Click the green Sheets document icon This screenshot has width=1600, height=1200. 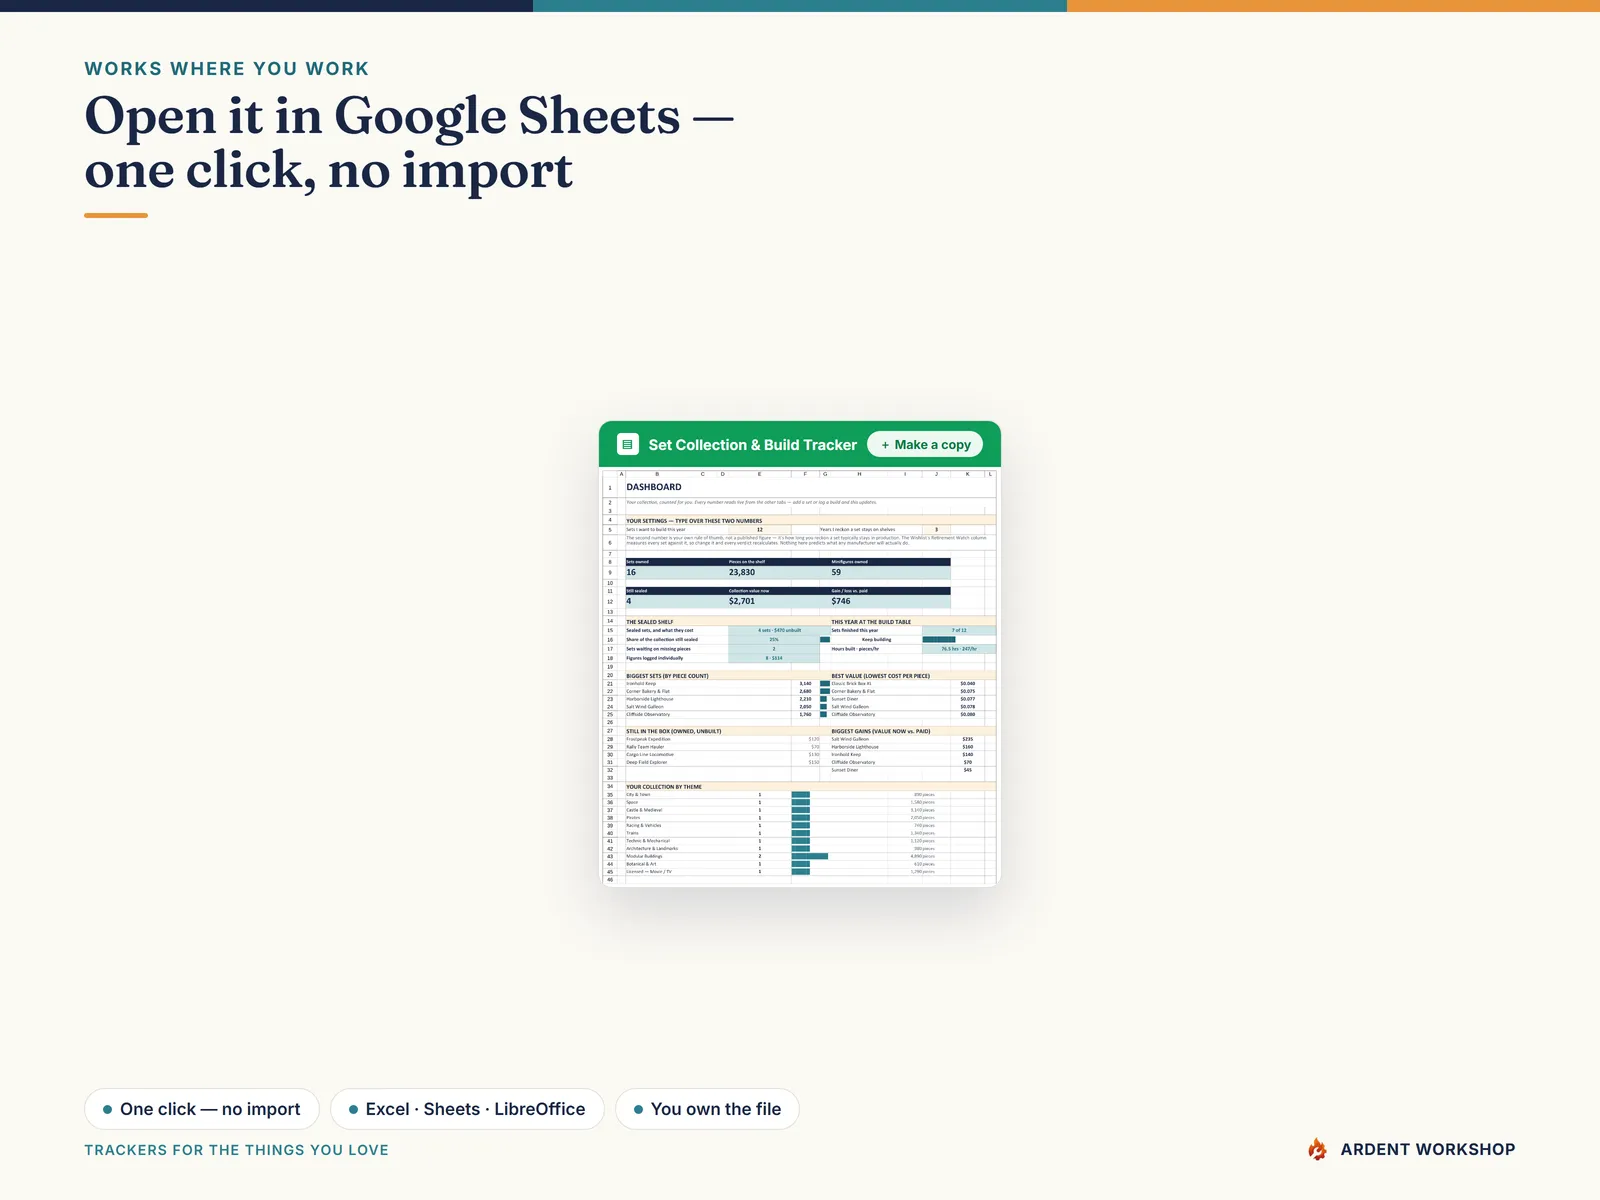pos(628,445)
